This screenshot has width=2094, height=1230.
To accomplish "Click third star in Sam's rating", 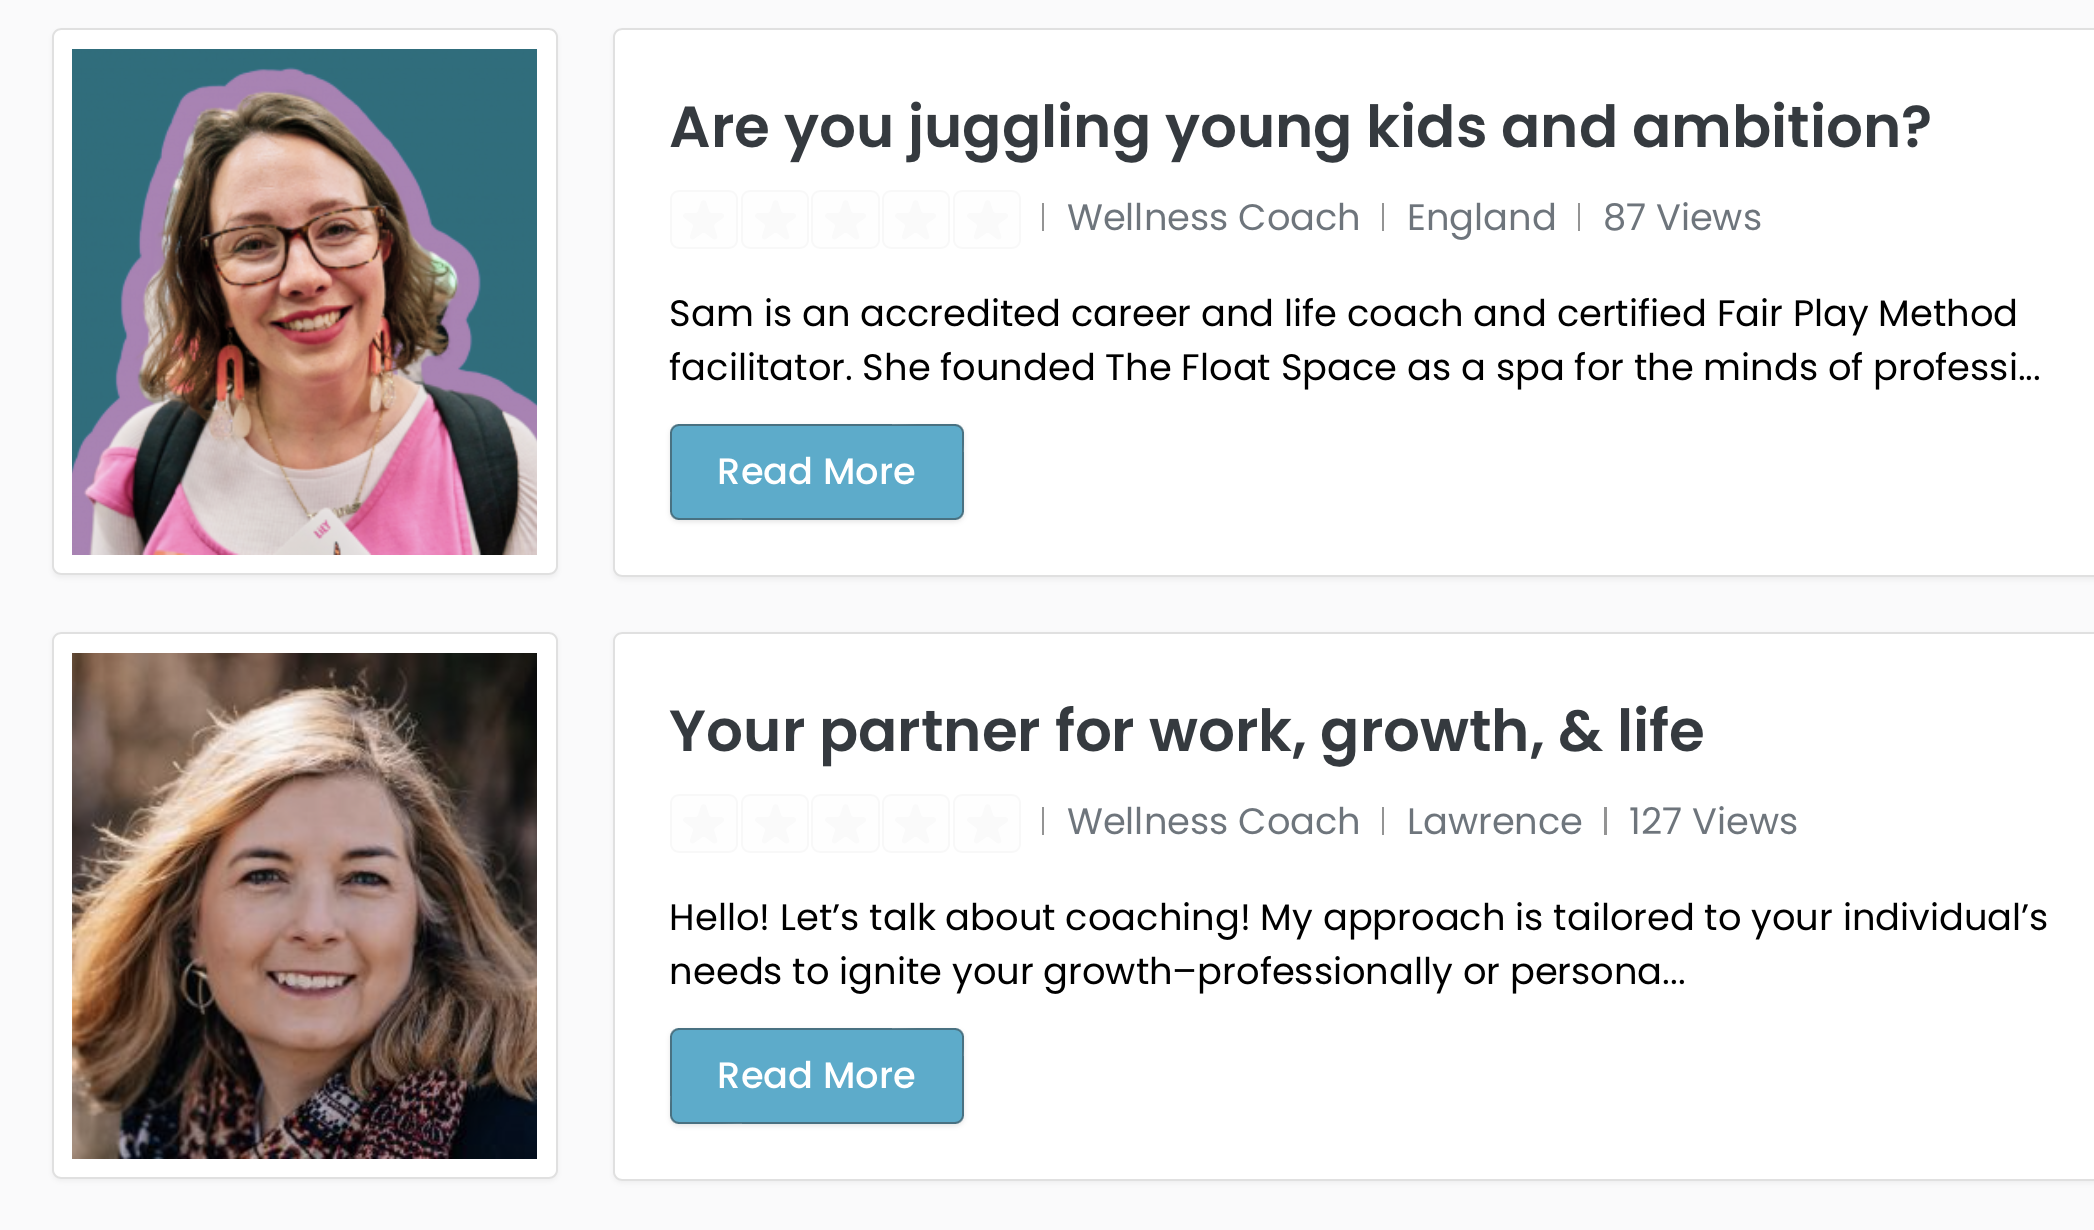I will coord(846,219).
